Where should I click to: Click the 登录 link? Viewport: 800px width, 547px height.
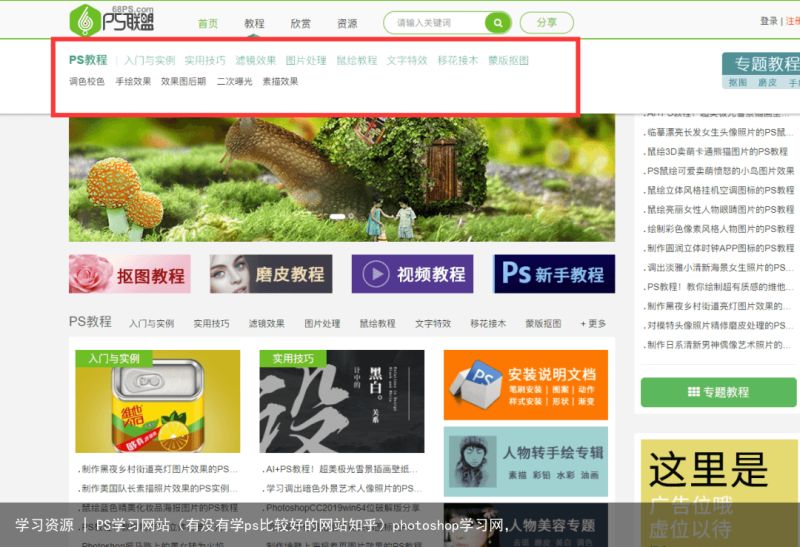768,21
